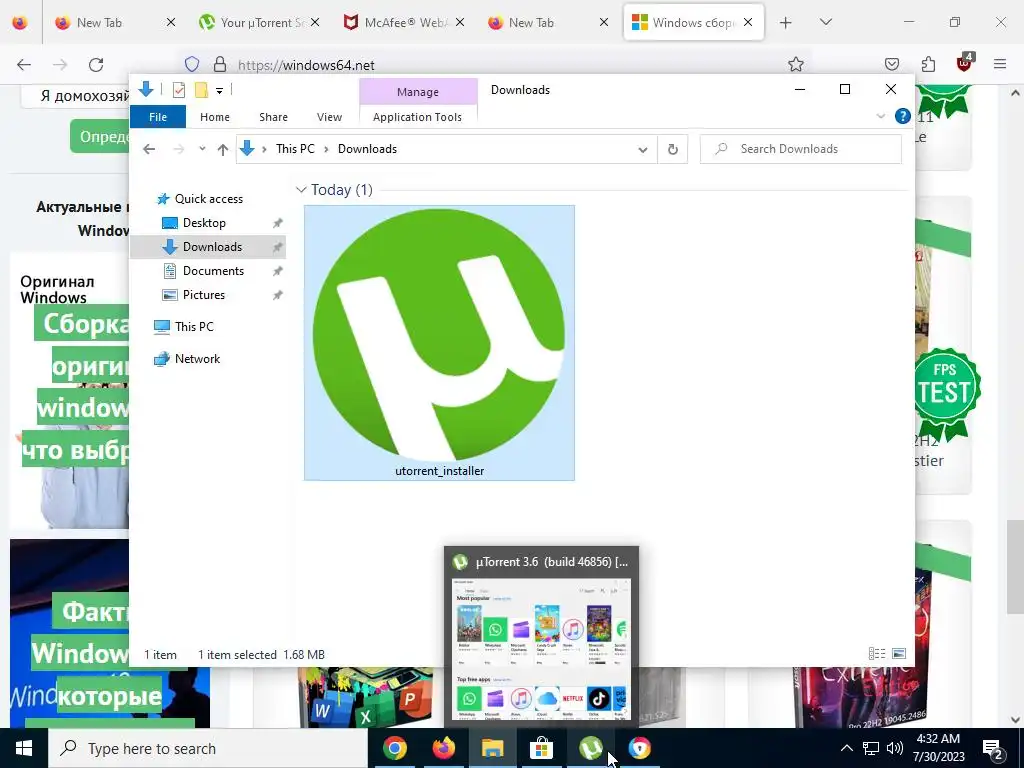Collapse the Today (1) group
The image size is (1024, 768).
[x=301, y=189]
